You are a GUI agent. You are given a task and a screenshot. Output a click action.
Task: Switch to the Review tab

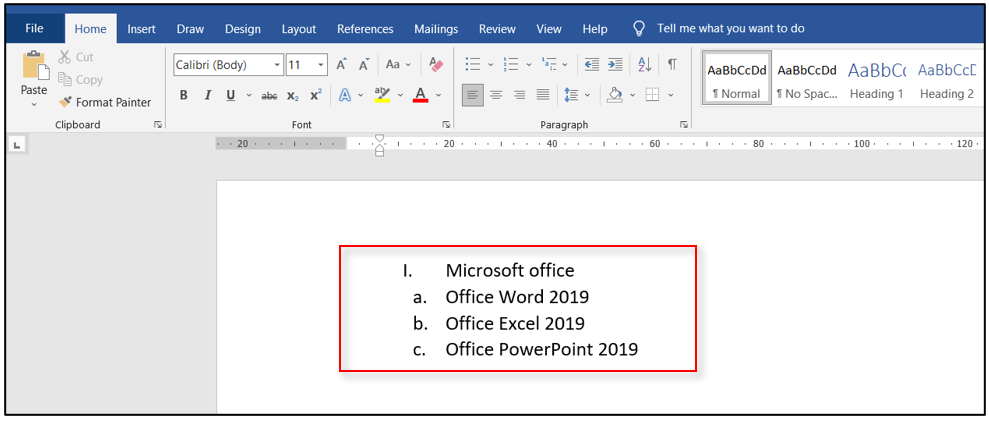[497, 29]
